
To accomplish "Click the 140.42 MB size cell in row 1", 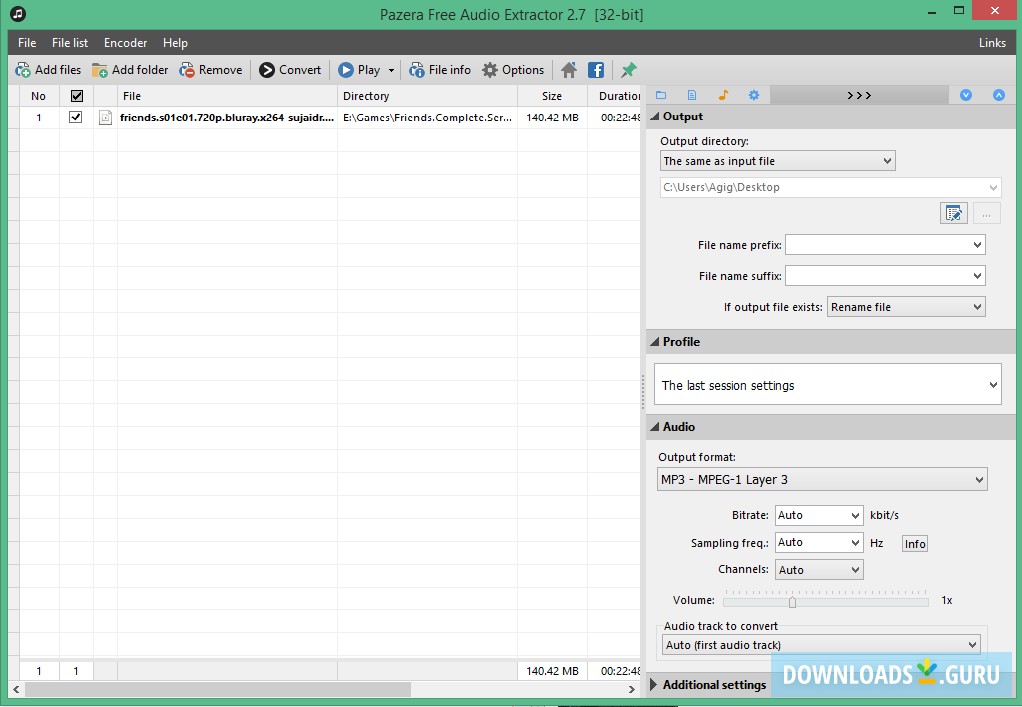I will point(552,118).
